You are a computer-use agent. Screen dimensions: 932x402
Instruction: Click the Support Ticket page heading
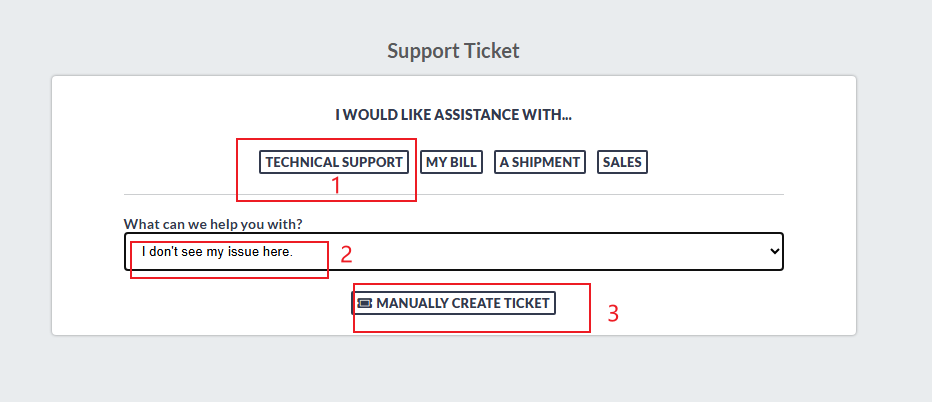[x=453, y=50]
